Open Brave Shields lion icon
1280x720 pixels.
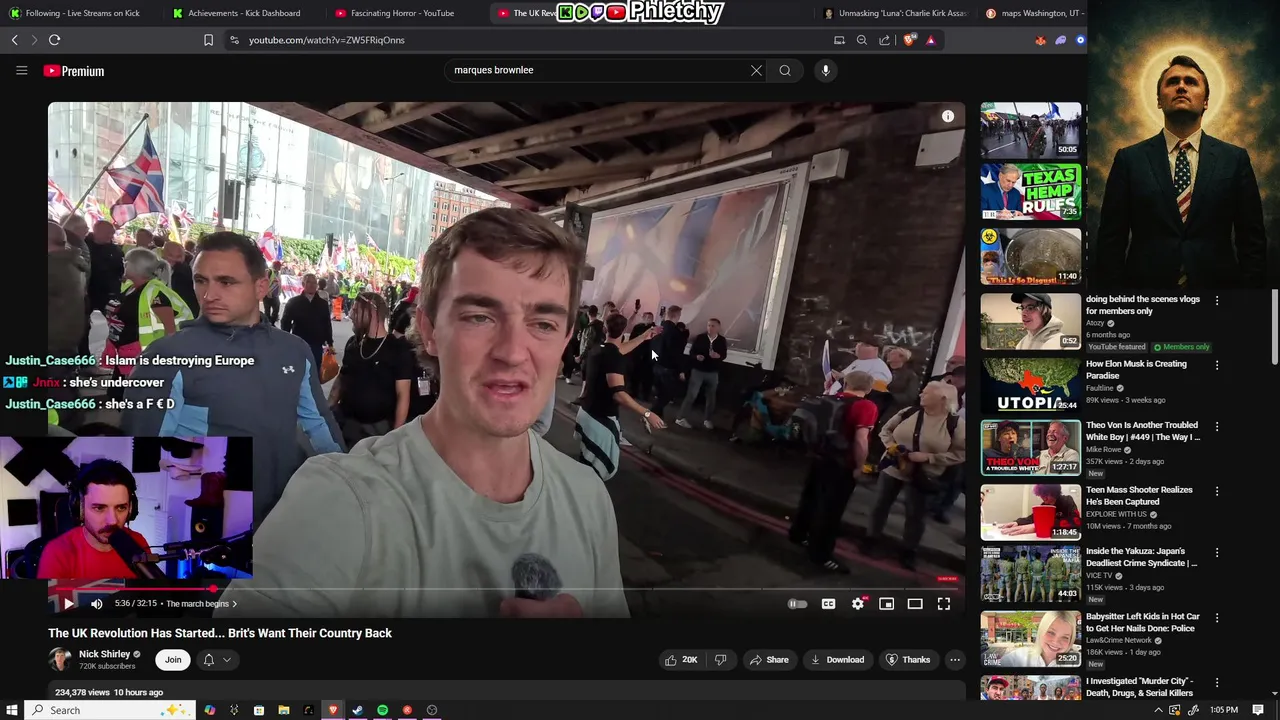[x=908, y=40]
